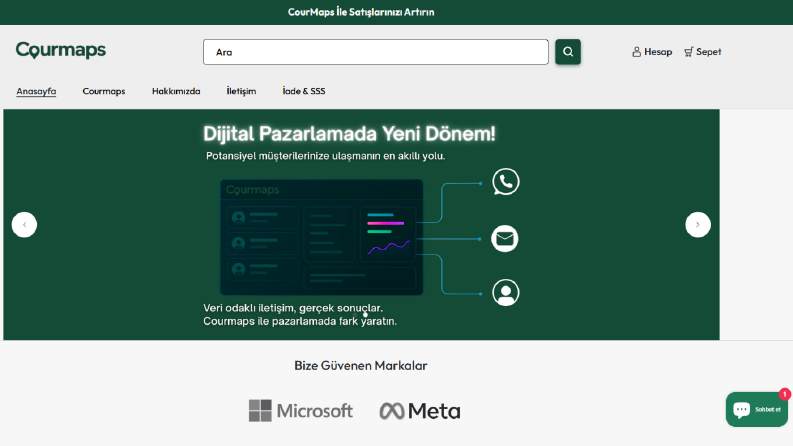Show next slide with right arrow
This screenshot has width=793, height=446.
(698, 225)
